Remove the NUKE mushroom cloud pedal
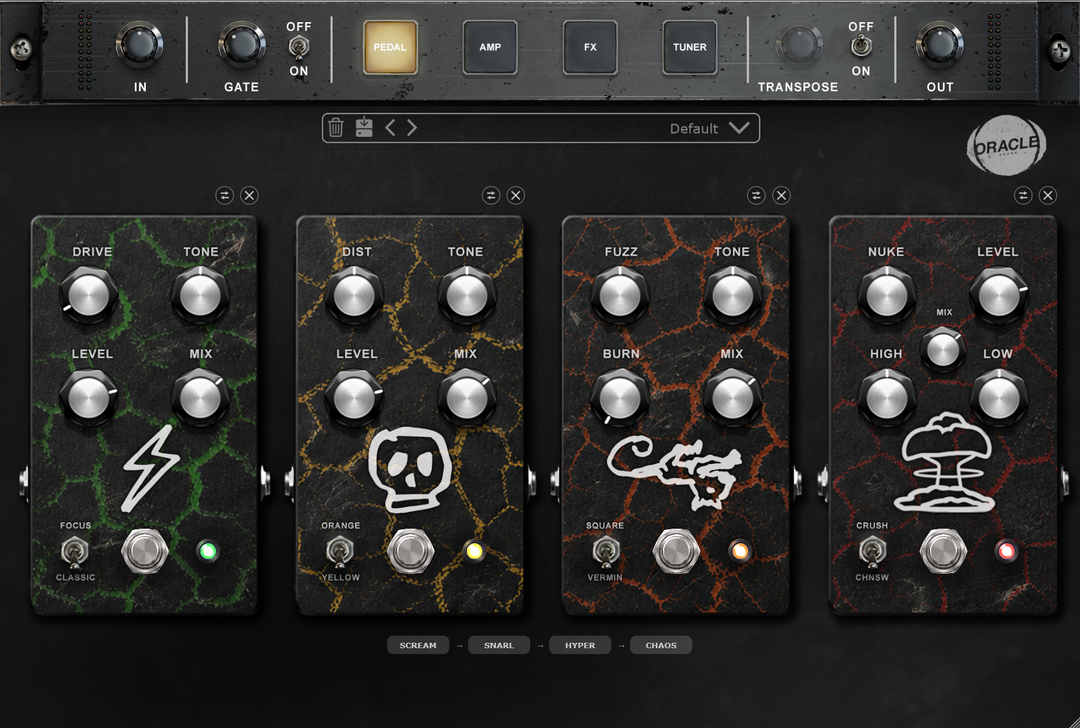Screen dimensions: 1080x728 tap(1048, 196)
